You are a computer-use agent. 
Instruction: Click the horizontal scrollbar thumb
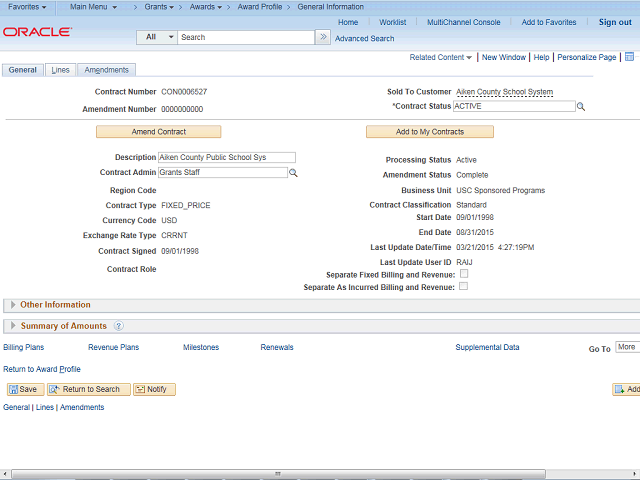pyautogui.click(x=278, y=473)
